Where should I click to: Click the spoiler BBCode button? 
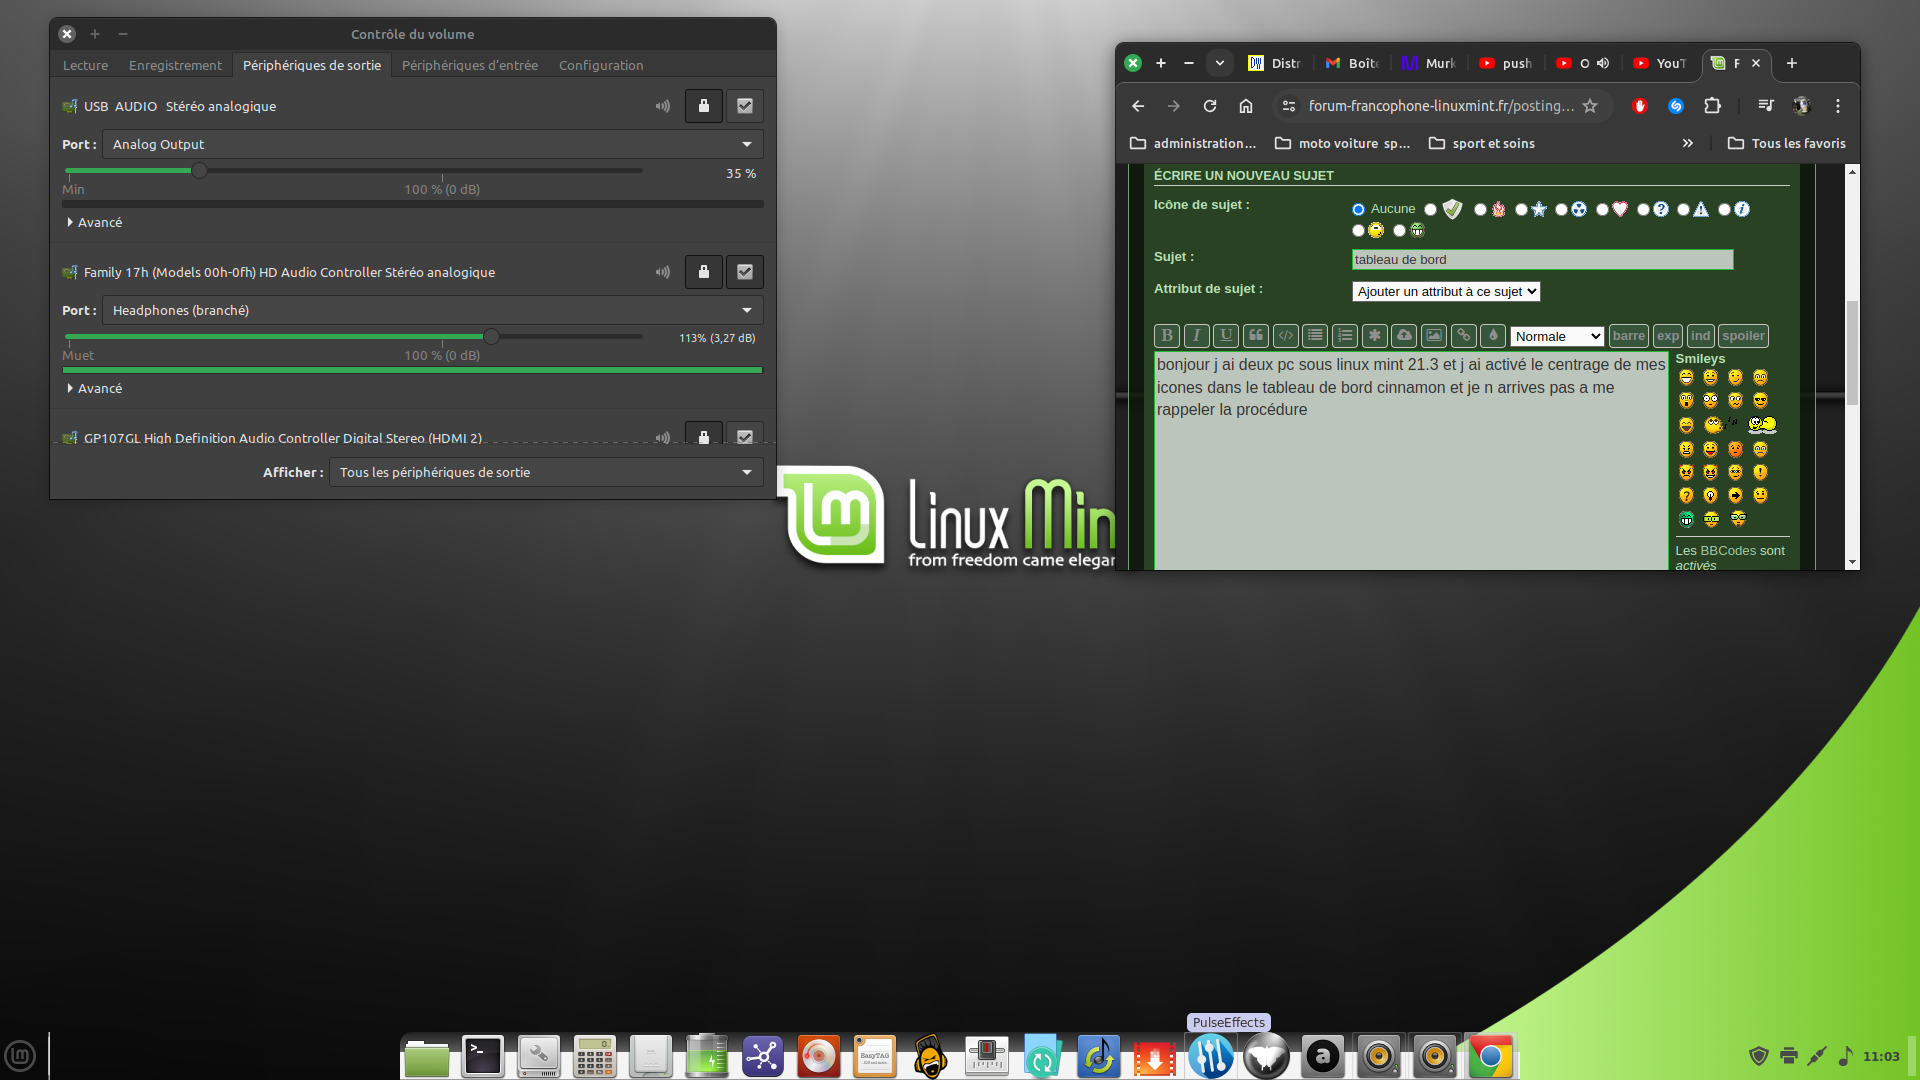click(x=1743, y=336)
